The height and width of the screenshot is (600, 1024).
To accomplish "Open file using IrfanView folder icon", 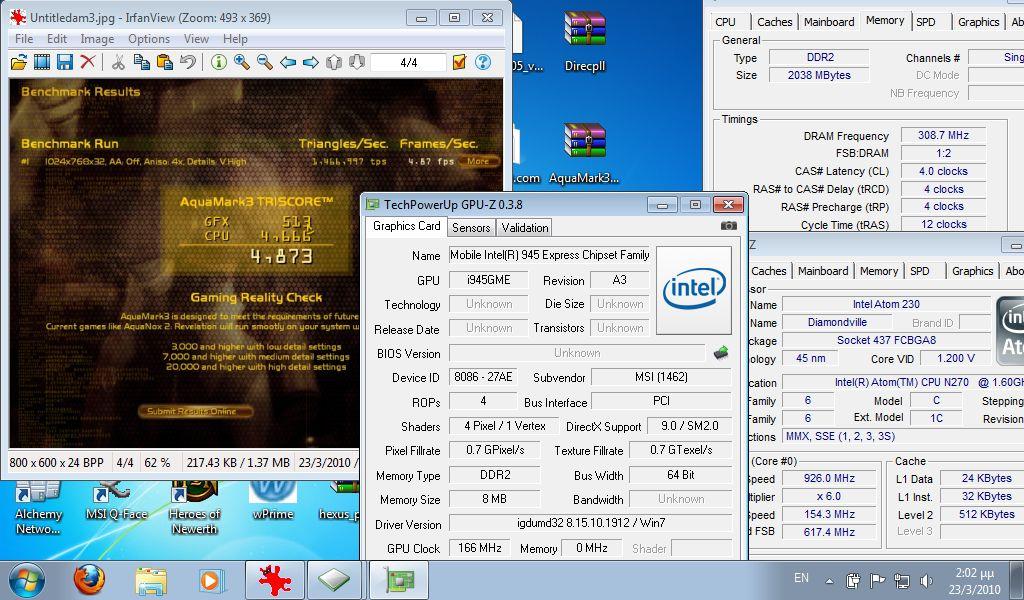I will click(19, 62).
